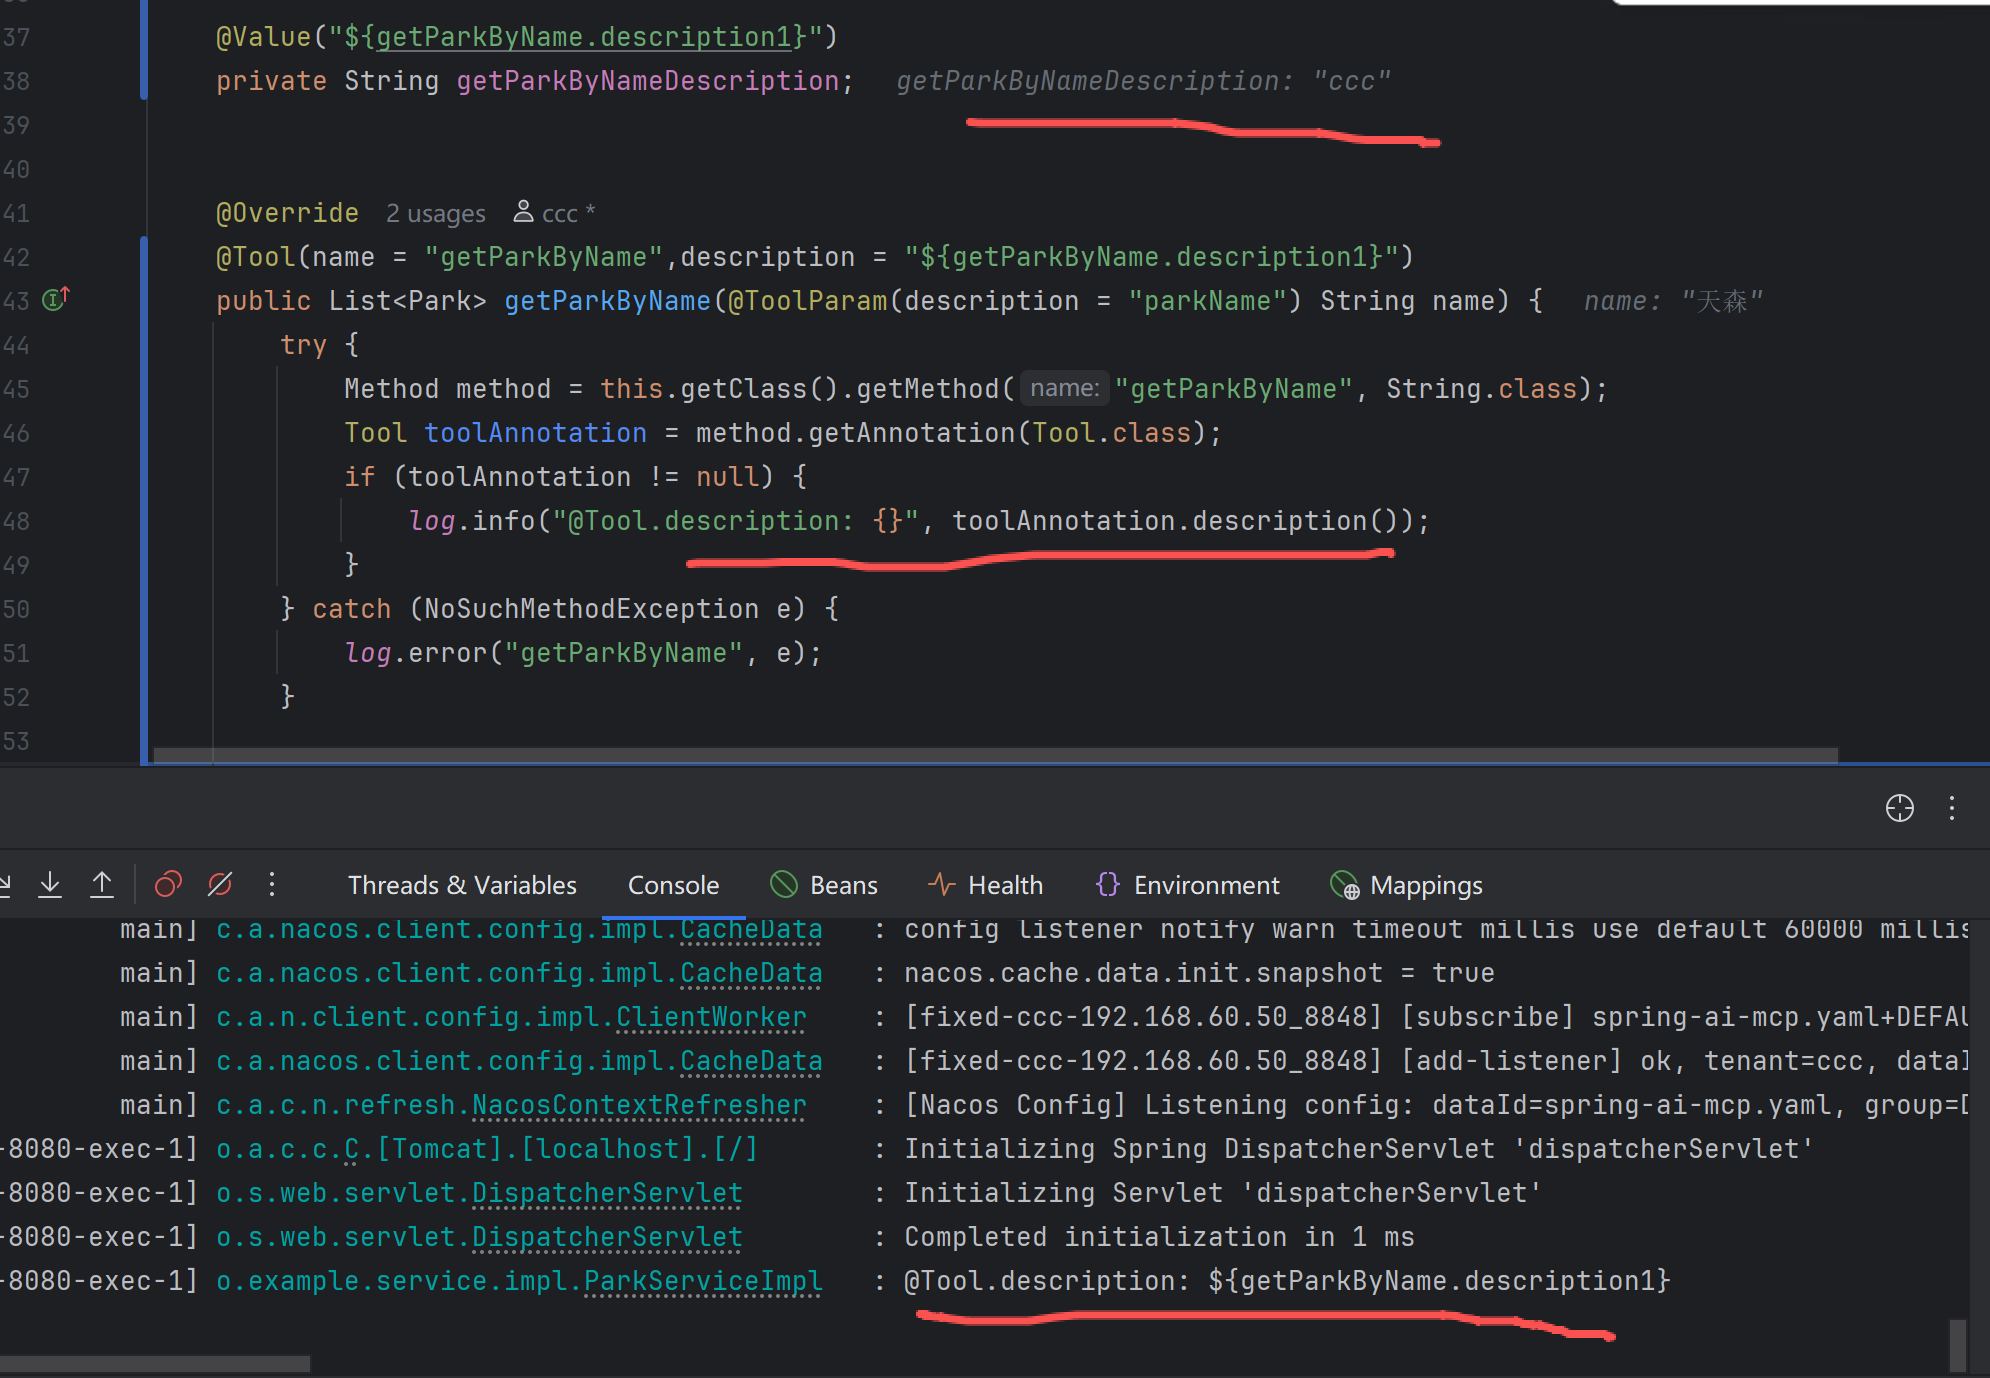This screenshot has height=1378, width=1990.
Task: Click the Mappings tab globe icon
Action: tap(1345, 885)
